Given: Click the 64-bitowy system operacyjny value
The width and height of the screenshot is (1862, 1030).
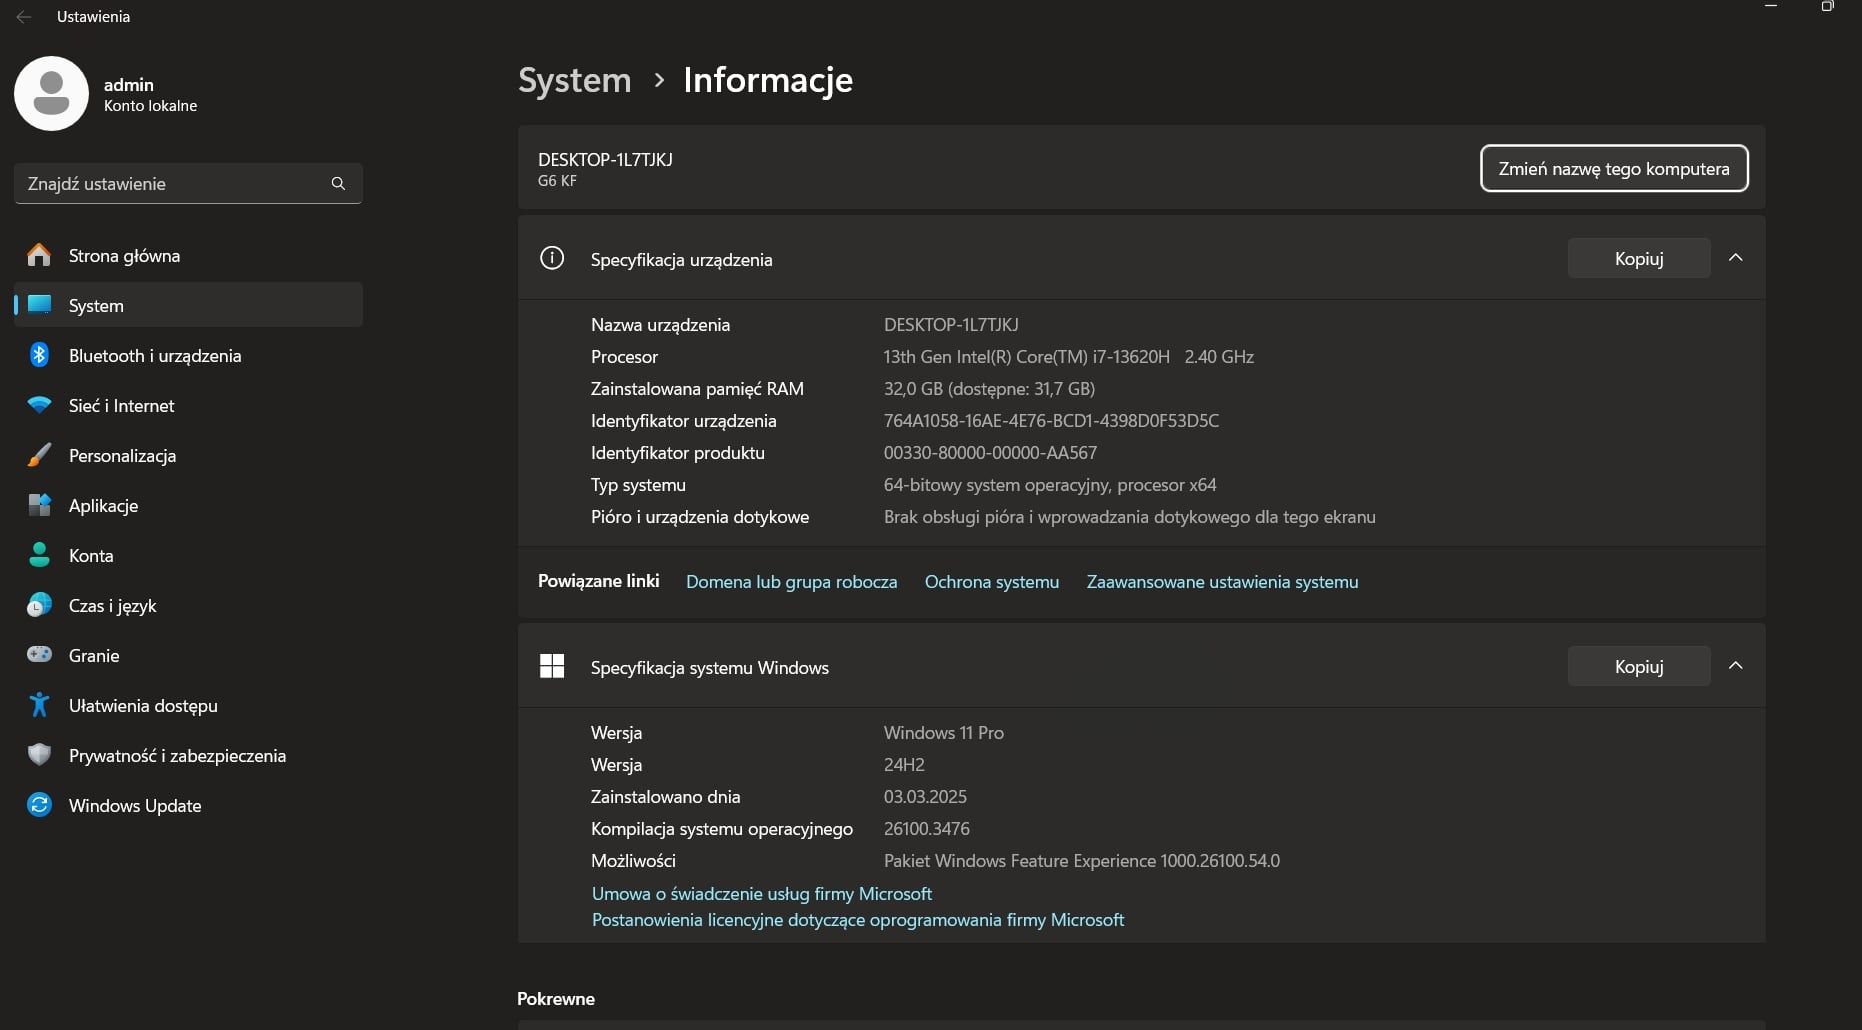Looking at the screenshot, I should [1050, 485].
